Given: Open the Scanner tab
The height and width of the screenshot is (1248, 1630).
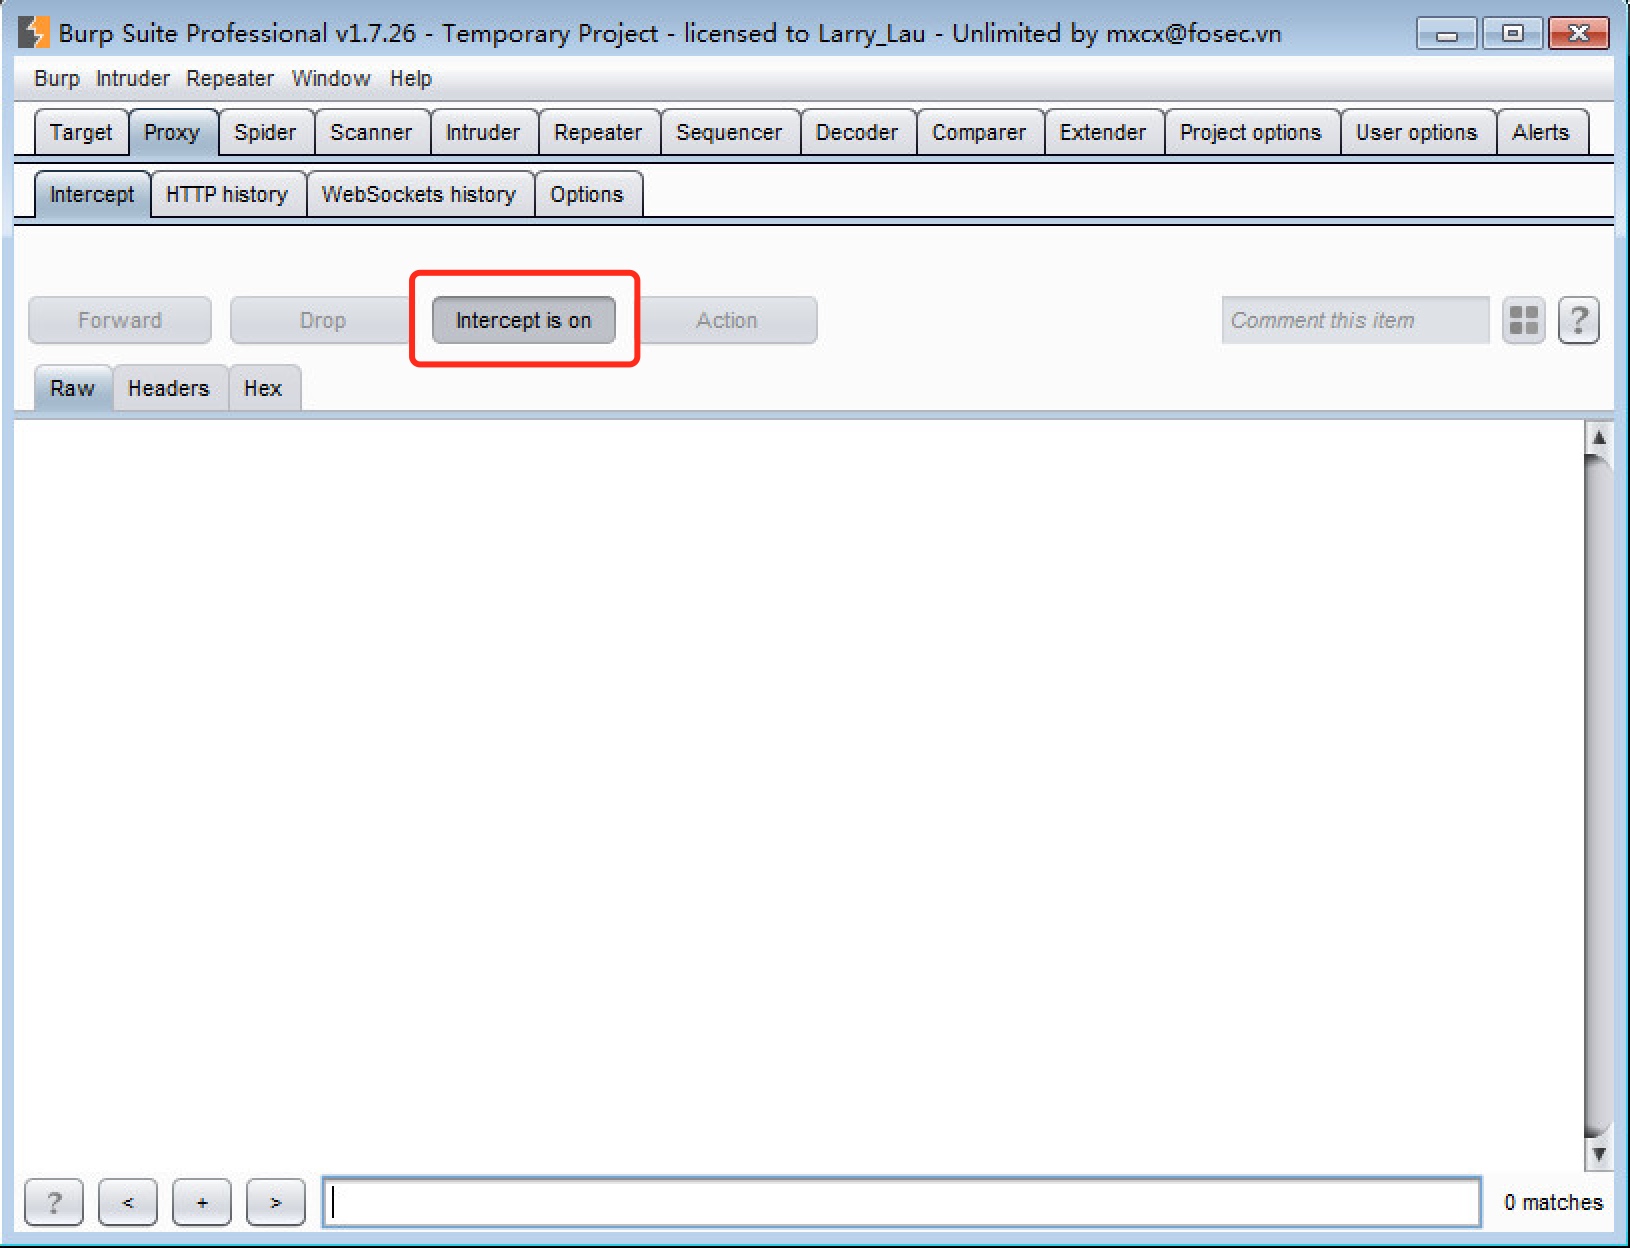Looking at the screenshot, I should [371, 132].
